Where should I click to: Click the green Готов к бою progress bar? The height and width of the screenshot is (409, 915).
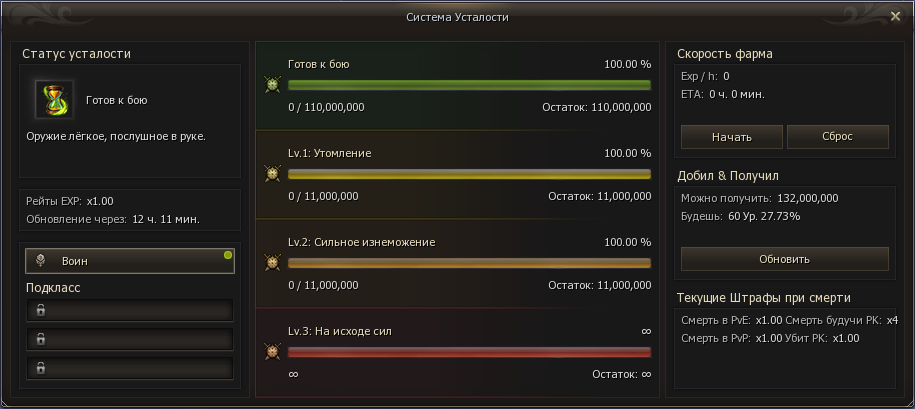468,85
